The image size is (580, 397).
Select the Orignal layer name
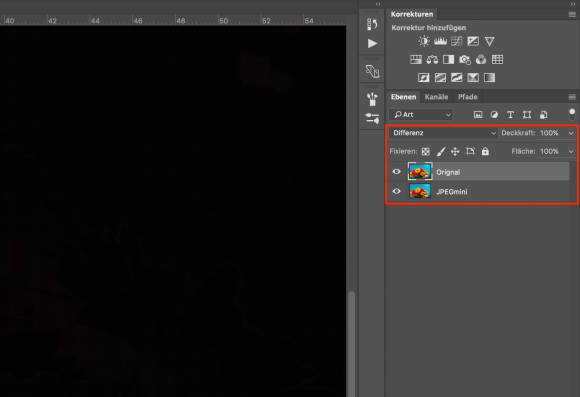tap(448, 172)
